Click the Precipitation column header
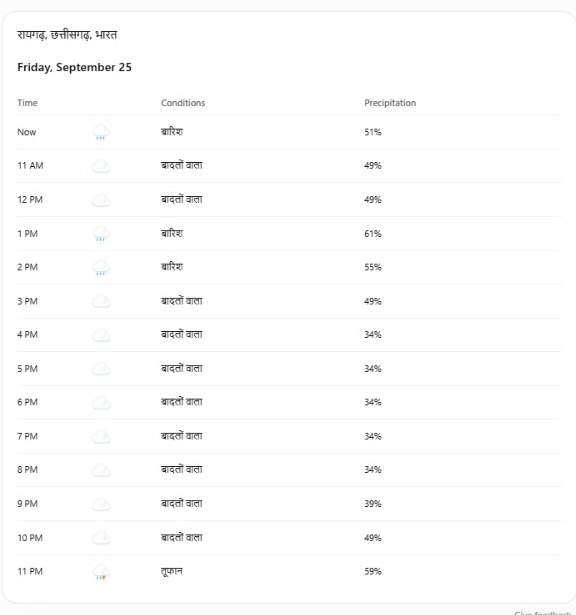This screenshot has width=576, height=615. (390, 103)
